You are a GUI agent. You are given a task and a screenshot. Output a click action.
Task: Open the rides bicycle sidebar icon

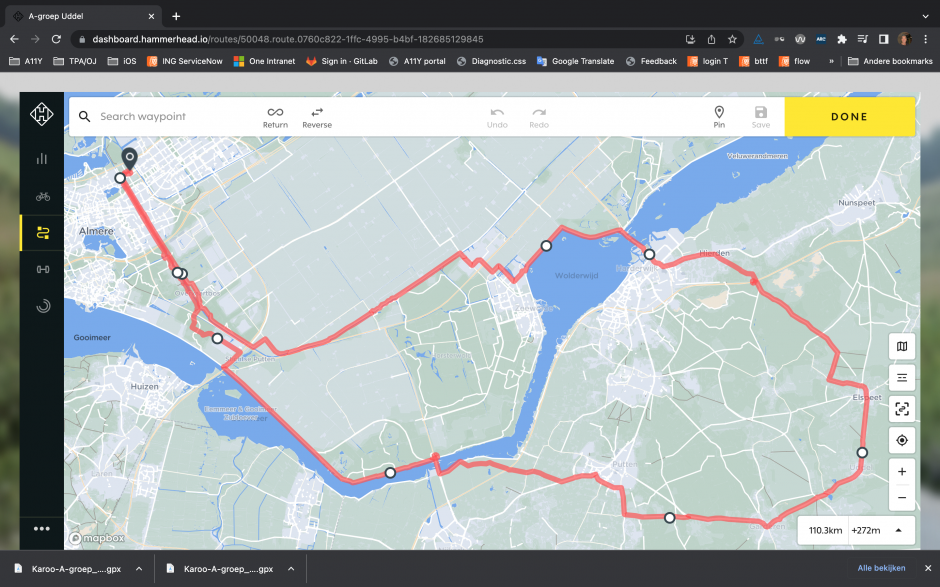(x=42, y=196)
